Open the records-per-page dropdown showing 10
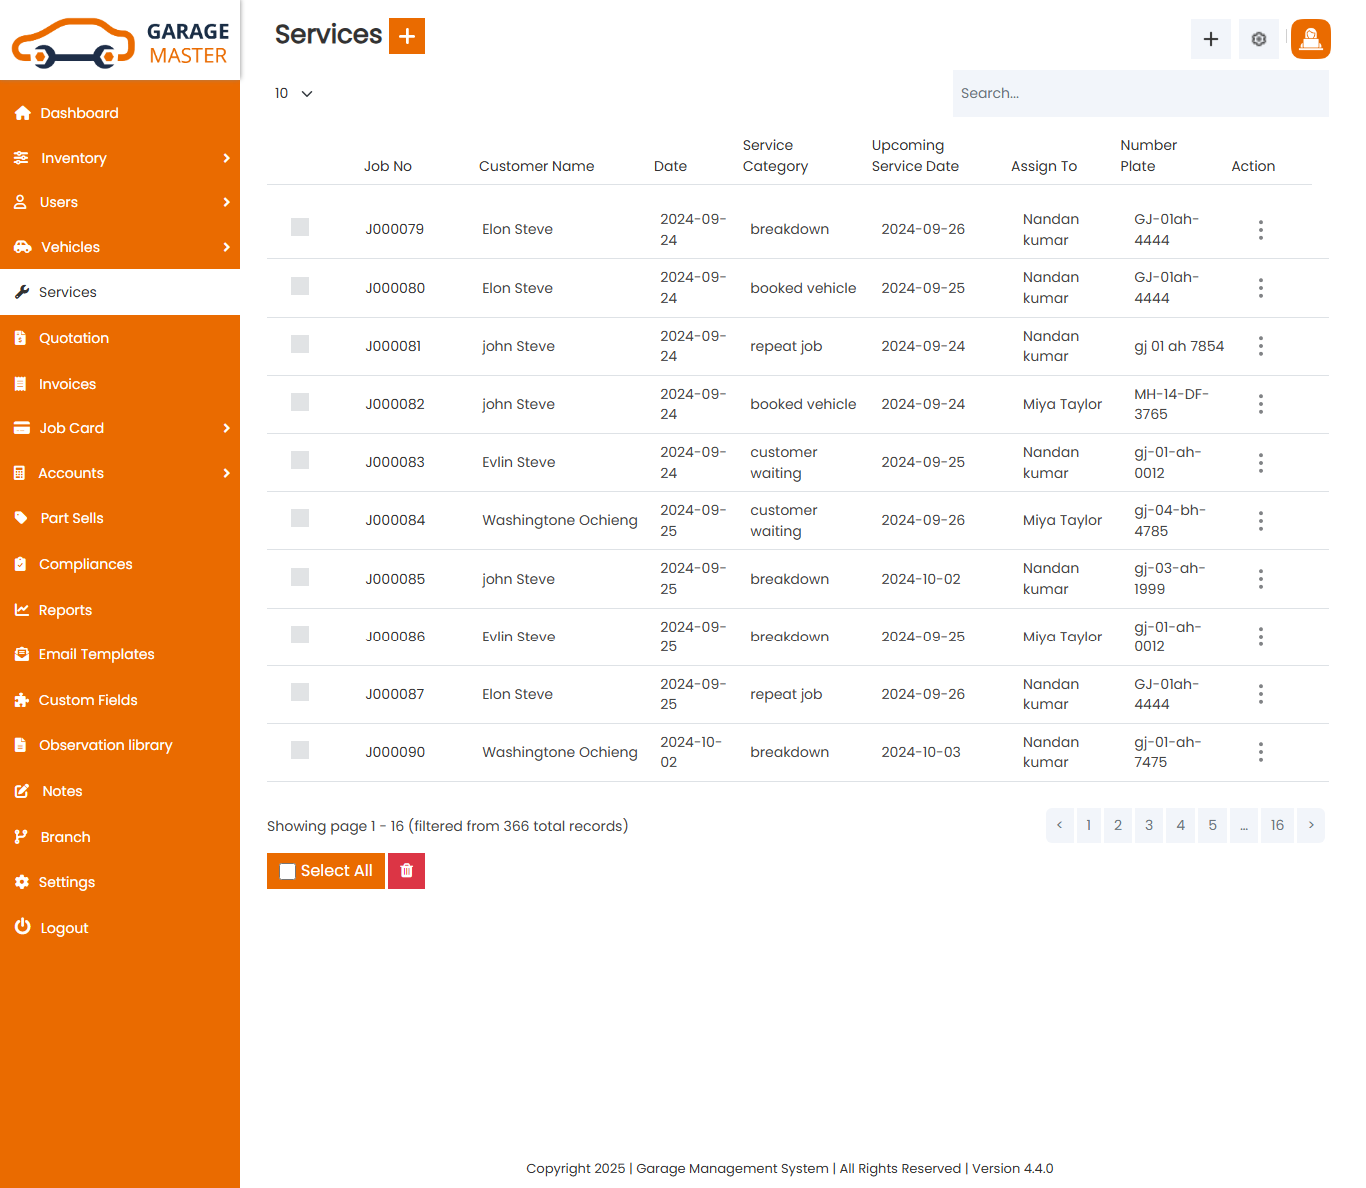The height and width of the screenshot is (1188, 1366). pyautogui.click(x=293, y=93)
